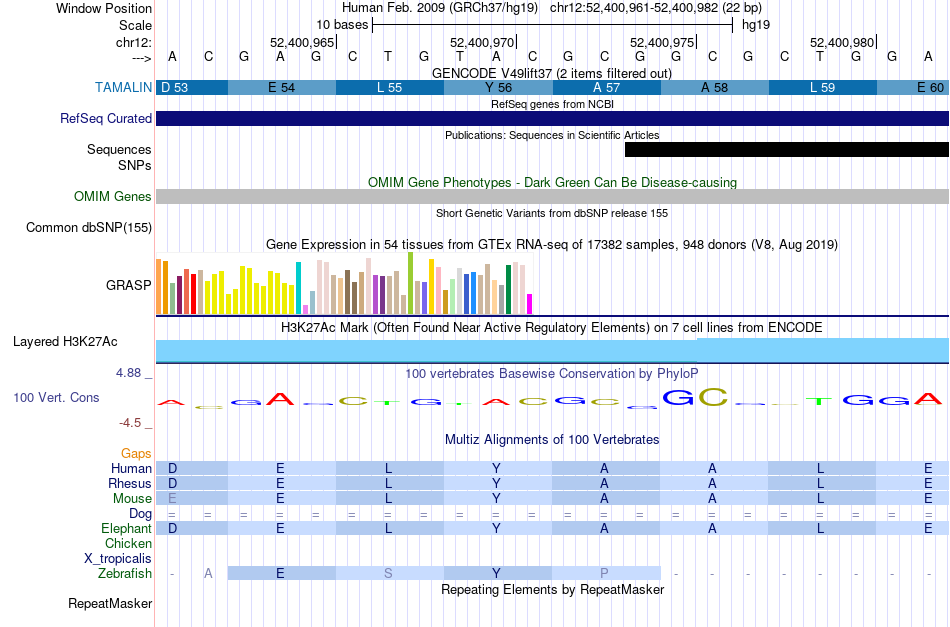This screenshot has width=950, height=627.
Task: Click the L 59 codon block in TAMALIN
Action: (x=823, y=87)
